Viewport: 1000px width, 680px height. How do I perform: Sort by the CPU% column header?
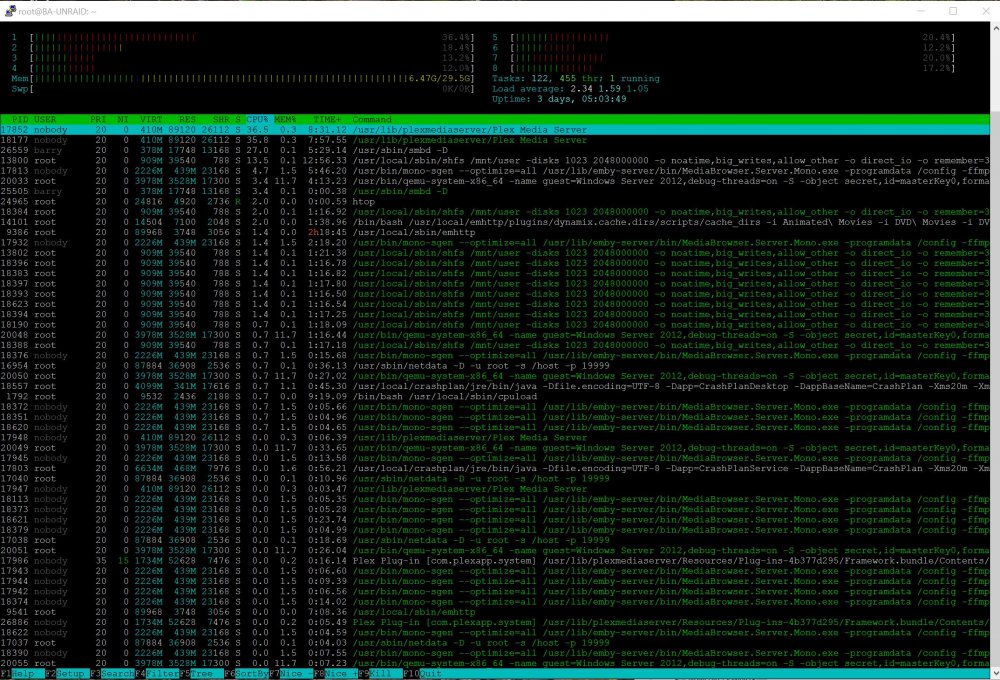click(x=257, y=119)
